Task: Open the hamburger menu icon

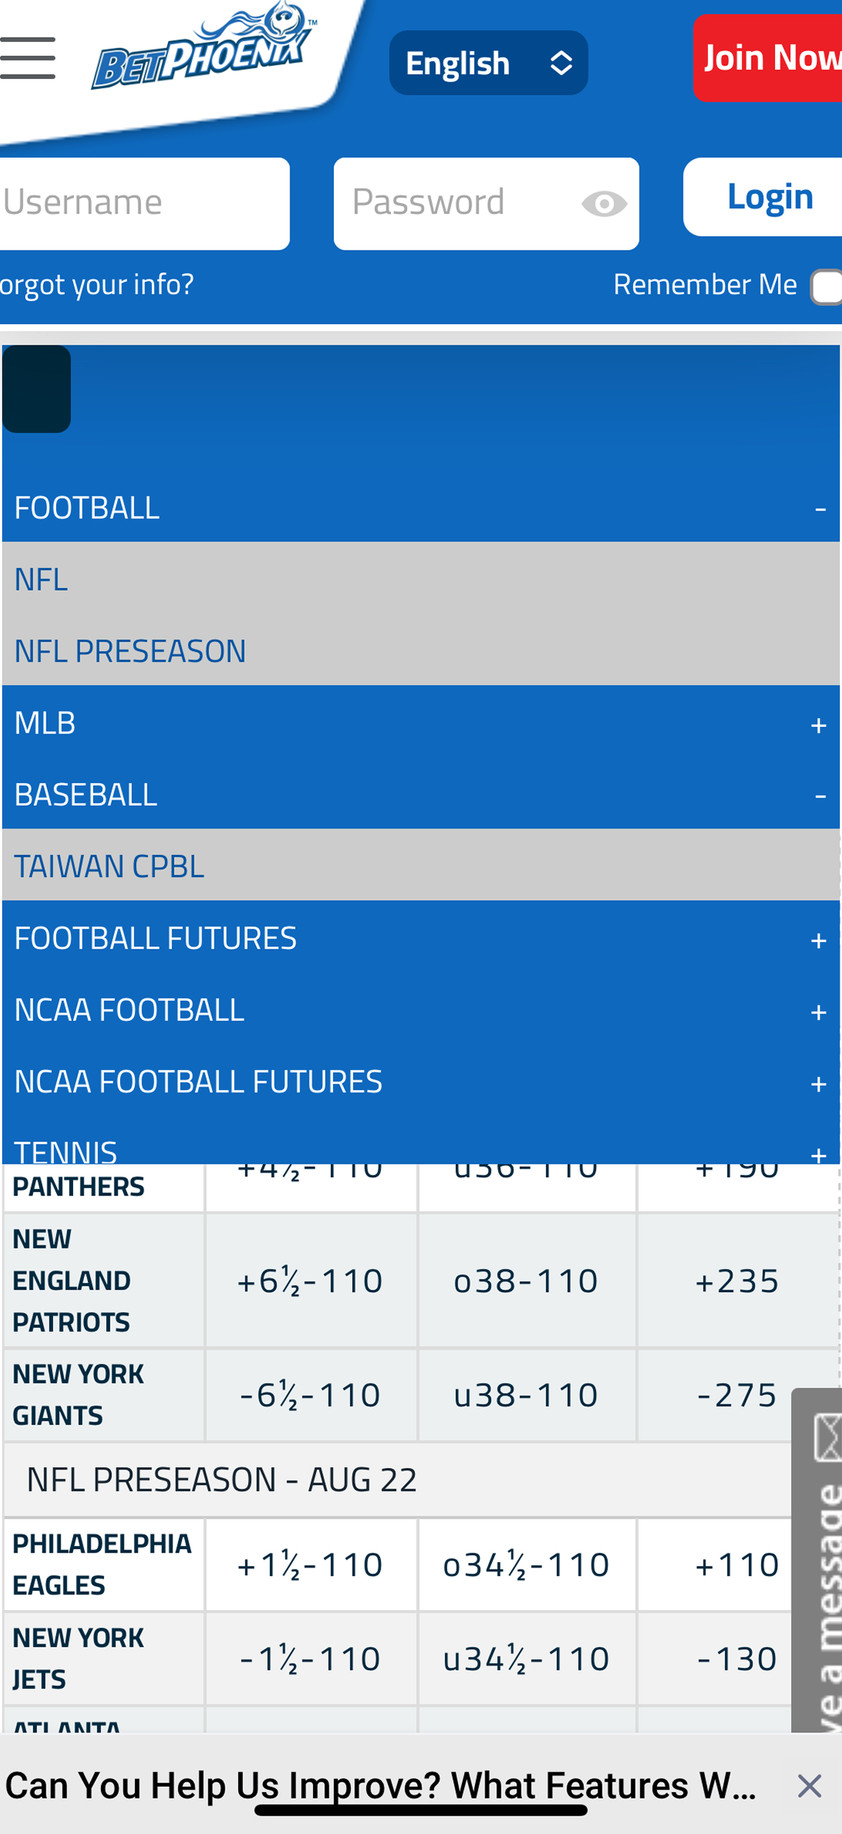Action: coord(28,58)
